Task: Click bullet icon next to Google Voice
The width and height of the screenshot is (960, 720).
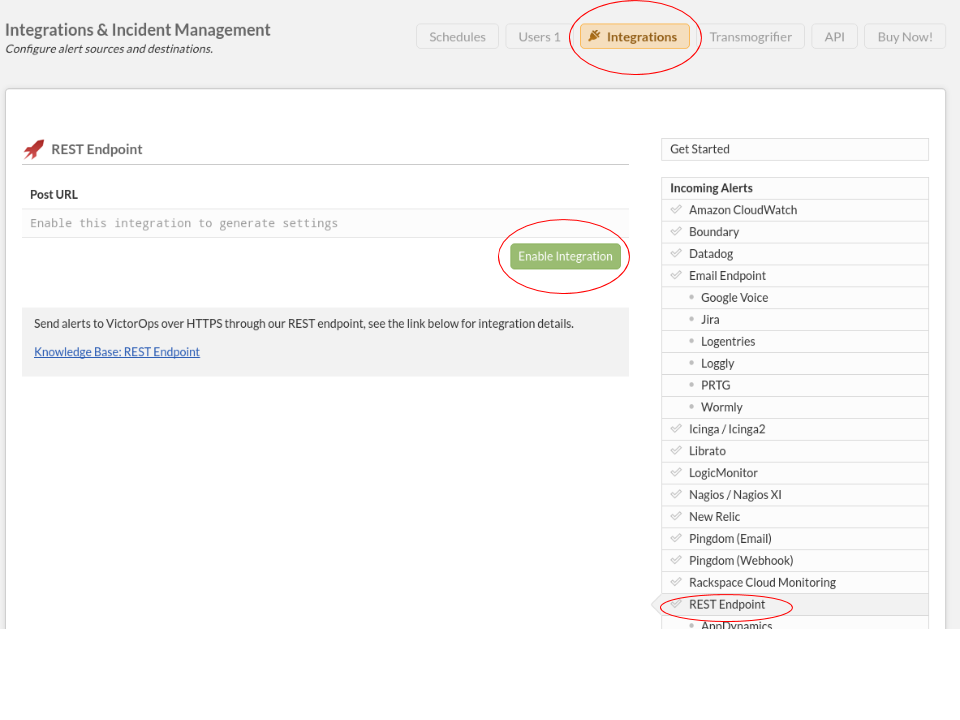Action: pyautogui.click(x=691, y=298)
